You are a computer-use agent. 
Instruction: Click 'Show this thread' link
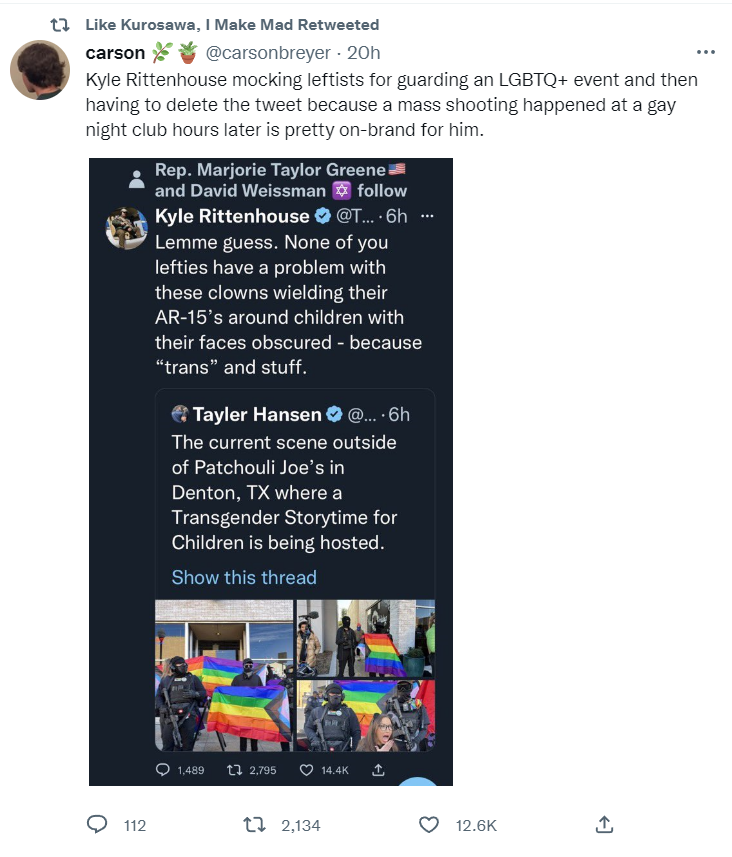click(244, 577)
